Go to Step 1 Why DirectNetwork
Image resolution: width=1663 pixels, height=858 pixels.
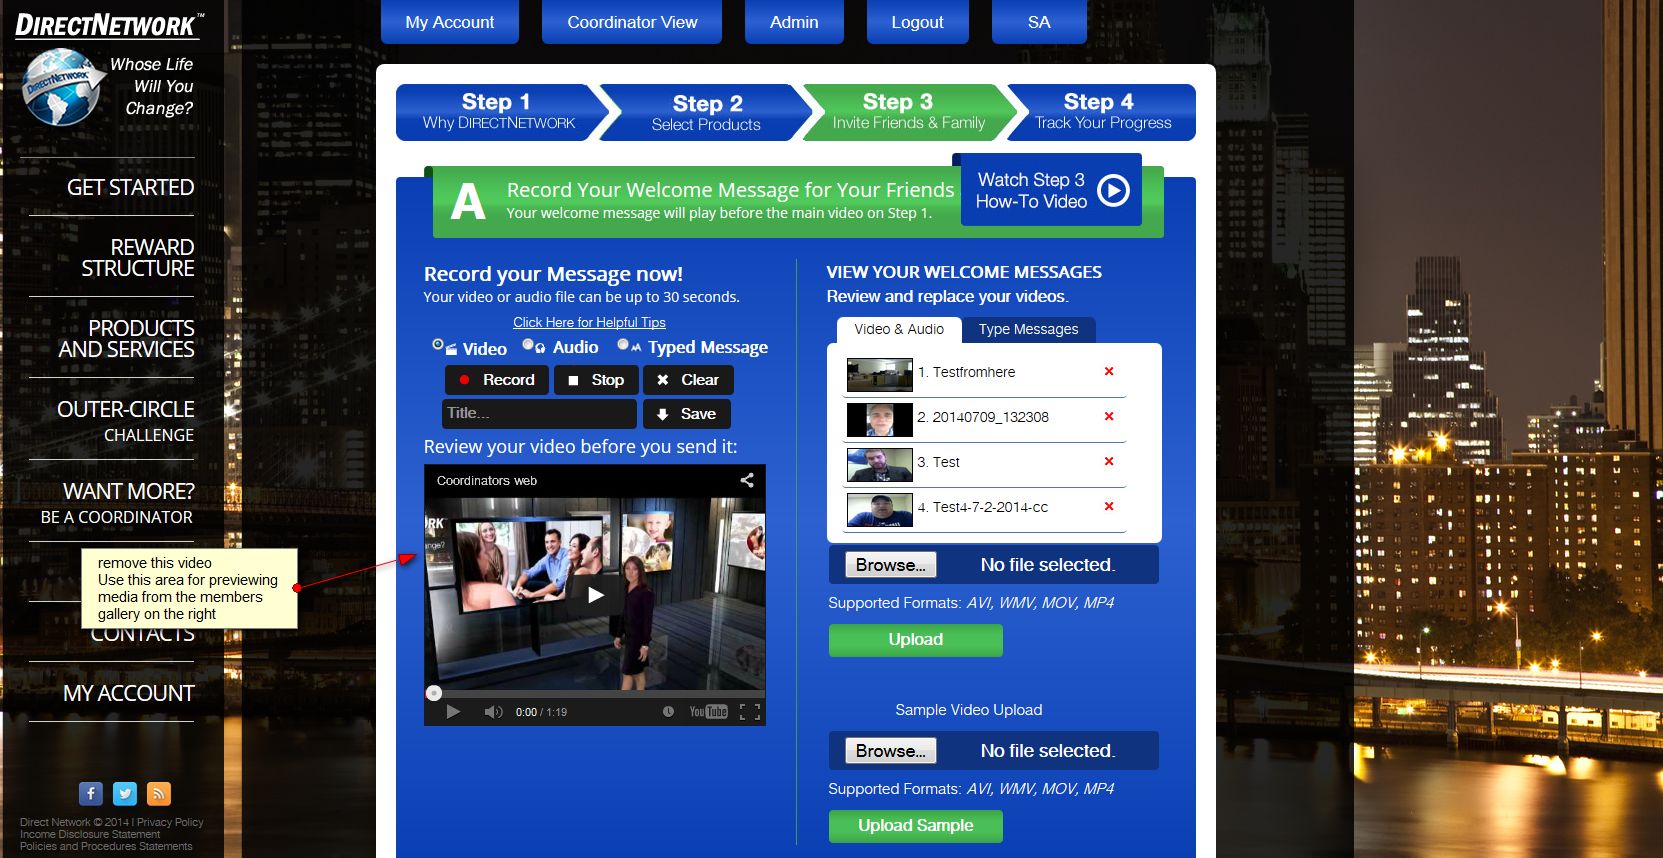pyautogui.click(x=498, y=111)
